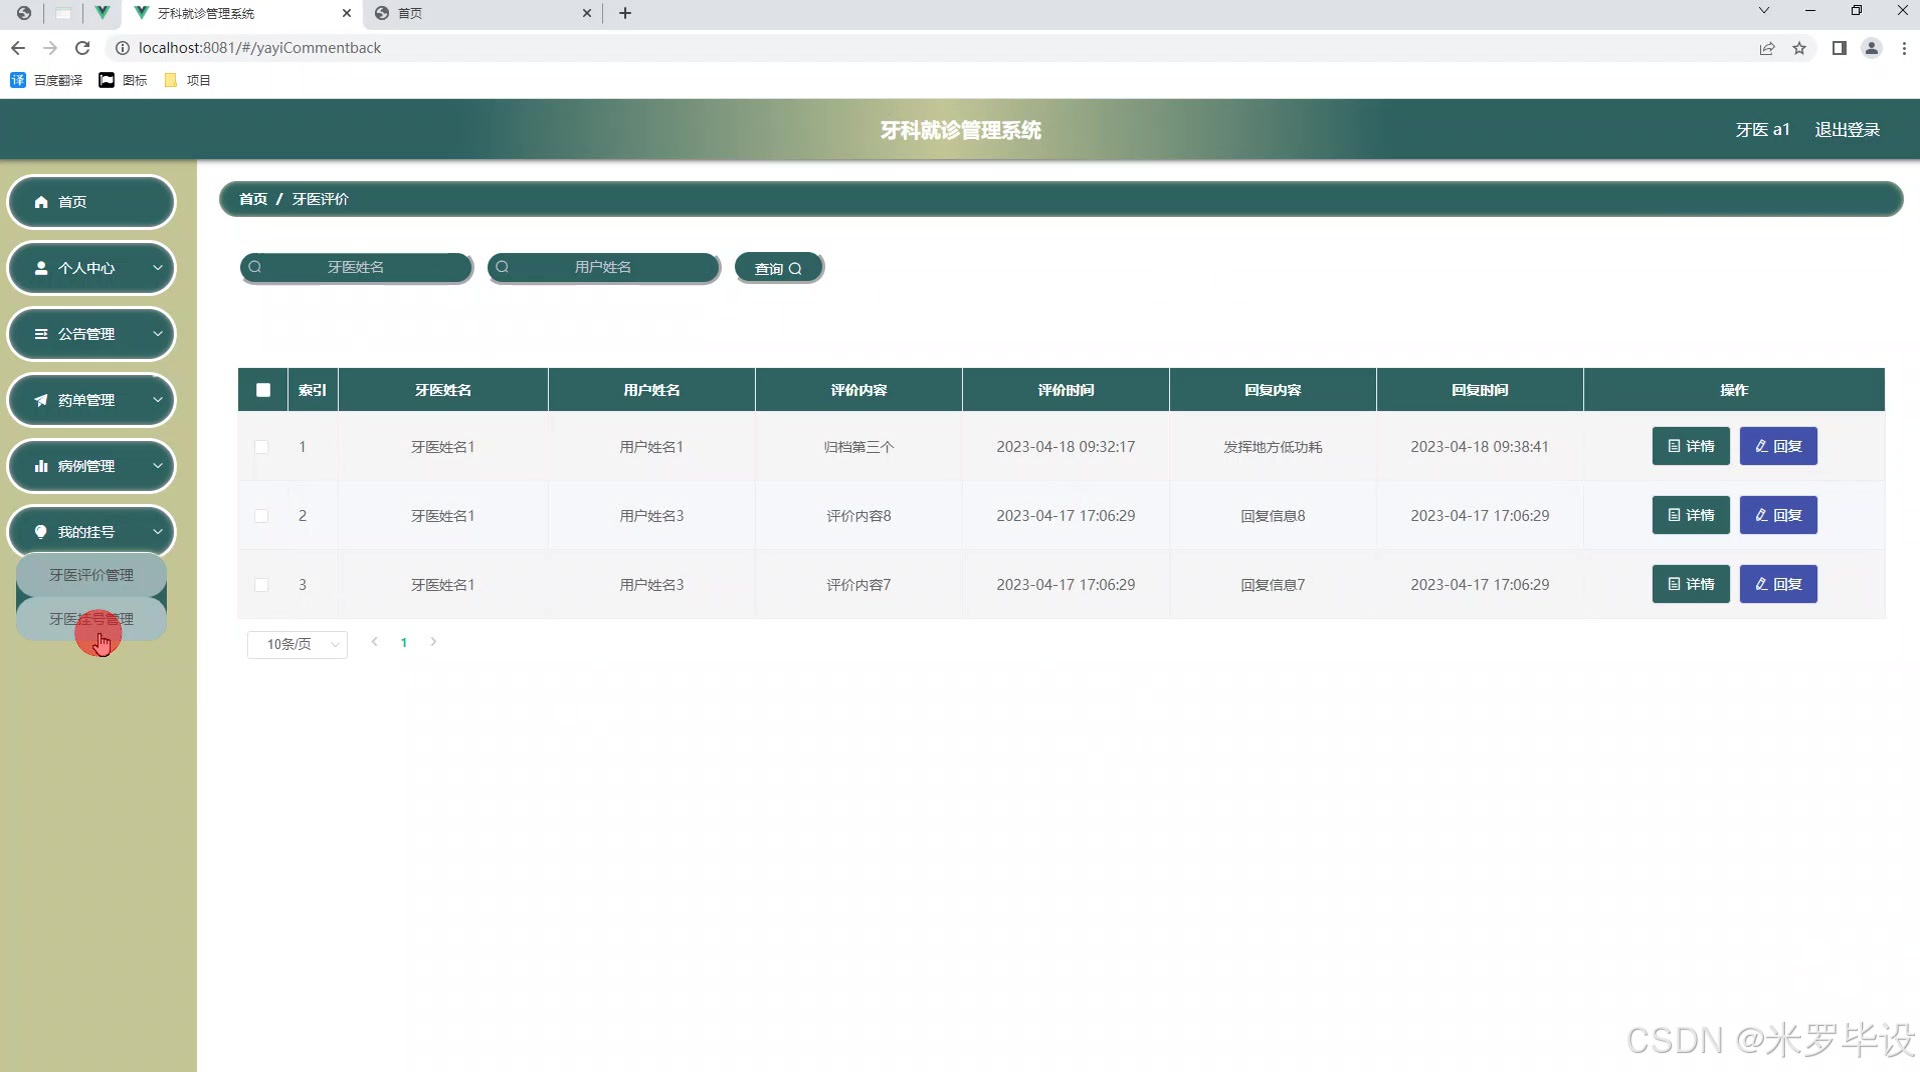This screenshot has height=1072, width=1920.
Task: Go to 首页 in the sidebar
Action: [x=91, y=202]
